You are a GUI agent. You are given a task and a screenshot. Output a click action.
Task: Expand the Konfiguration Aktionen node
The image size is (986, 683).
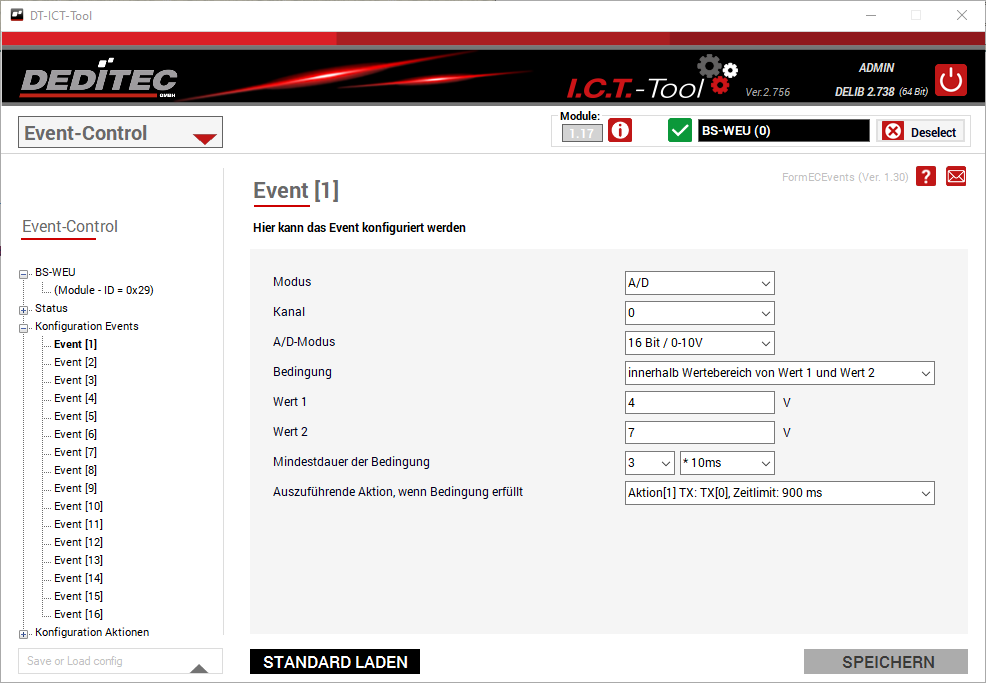pyautogui.click(x=24, y=633)
